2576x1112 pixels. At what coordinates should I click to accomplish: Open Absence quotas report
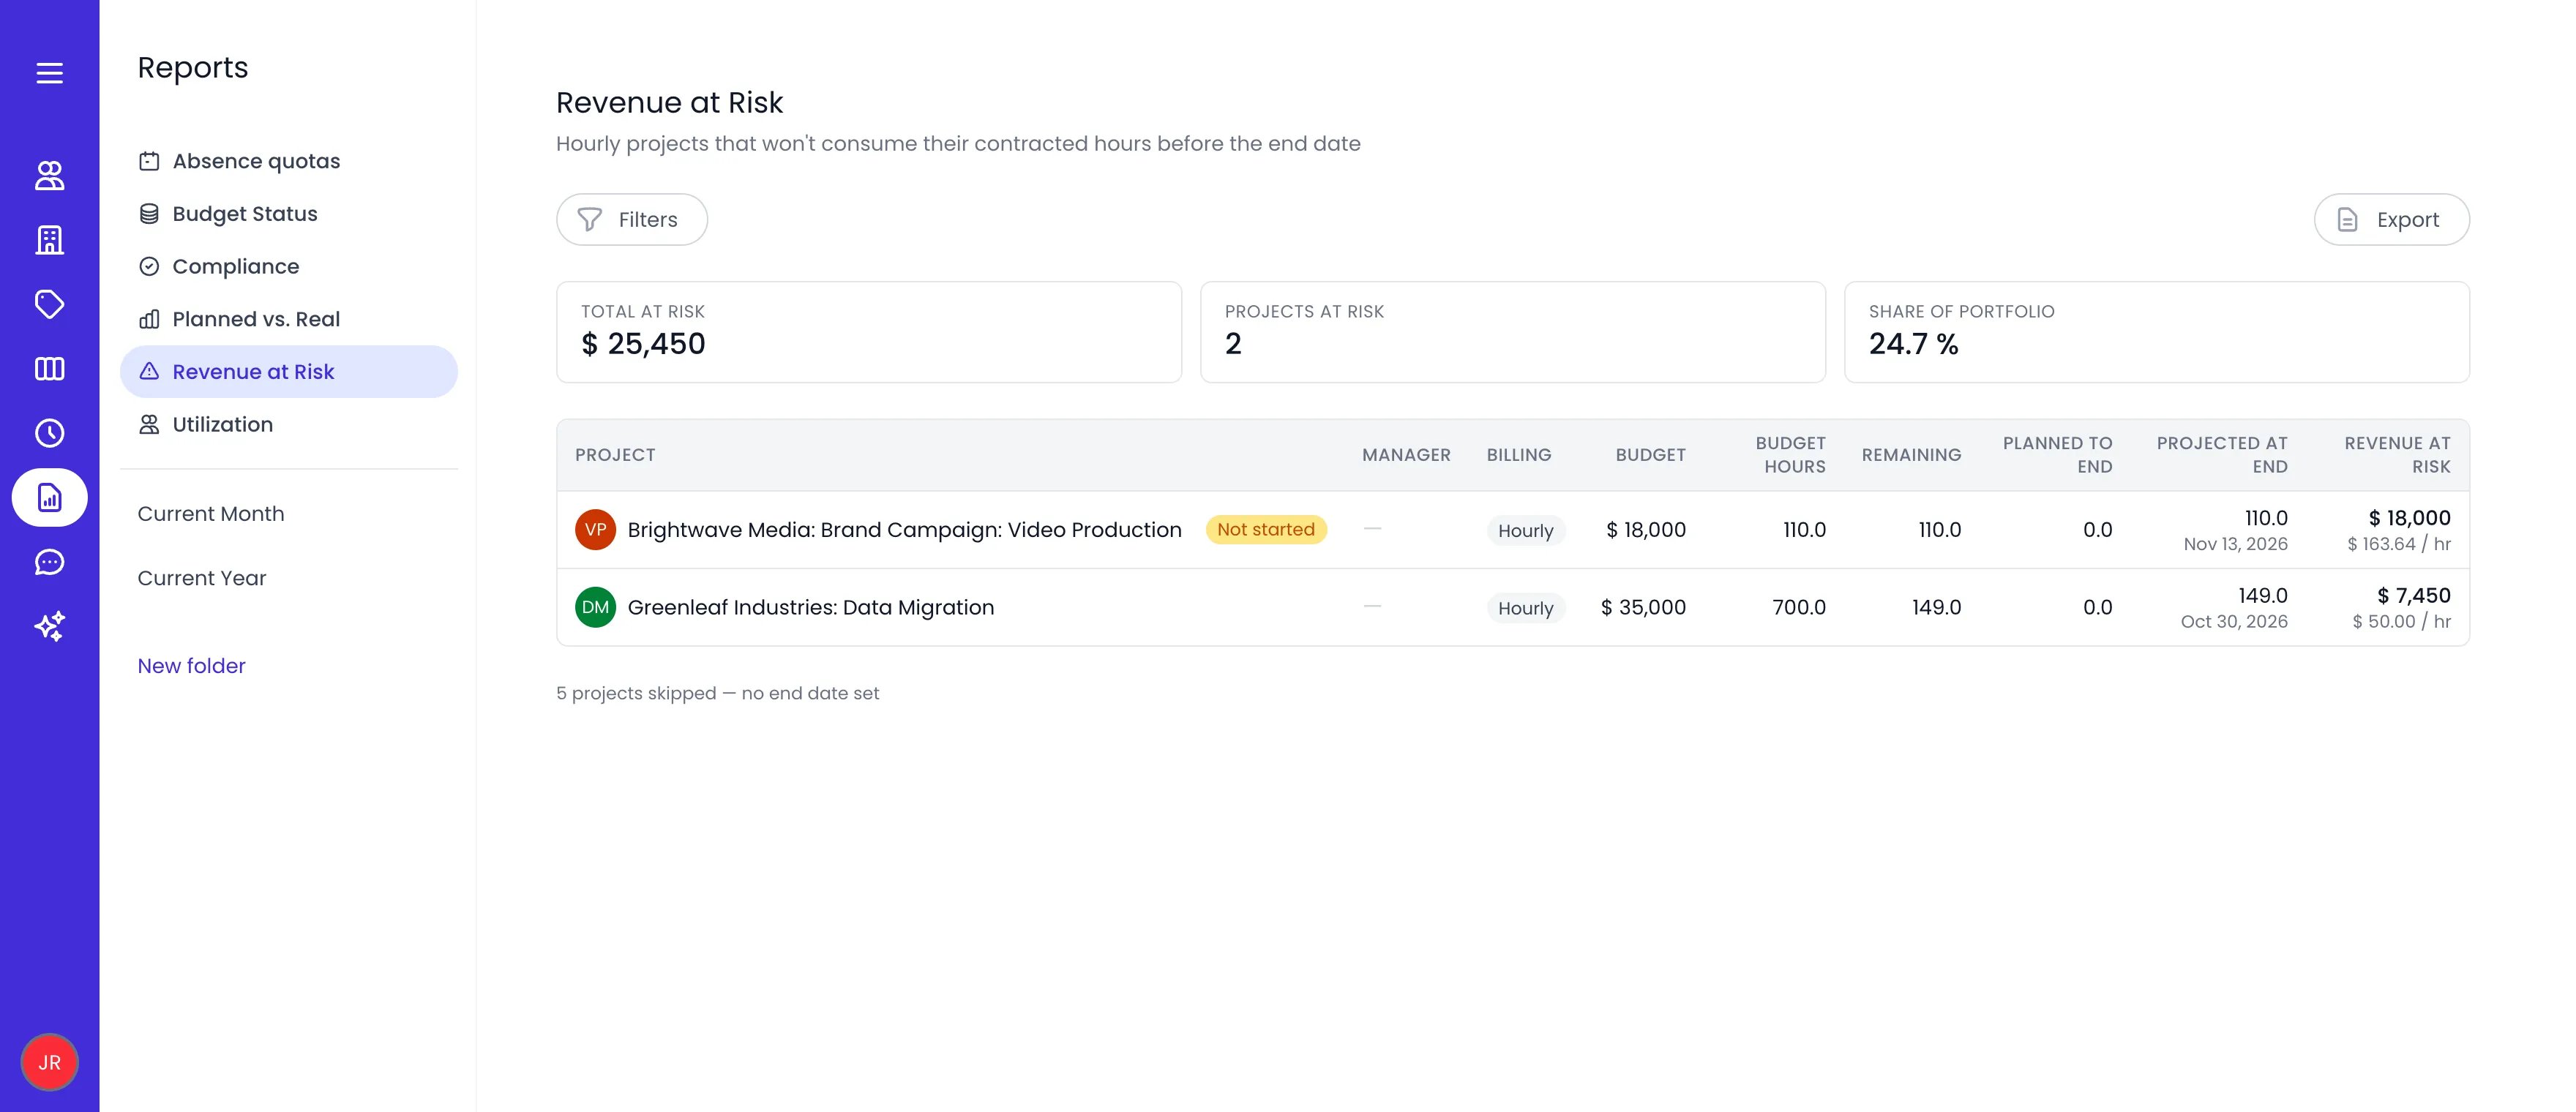click(289, 161)
